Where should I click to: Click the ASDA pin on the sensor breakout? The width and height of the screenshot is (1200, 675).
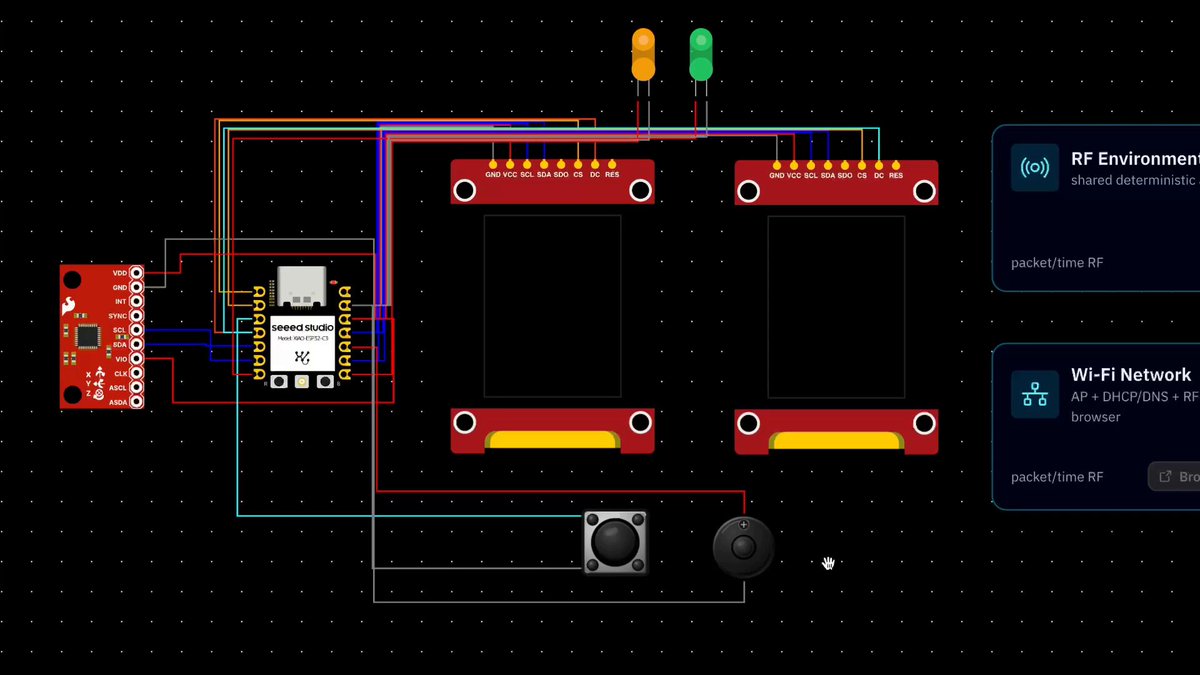[x=136, y=402]
